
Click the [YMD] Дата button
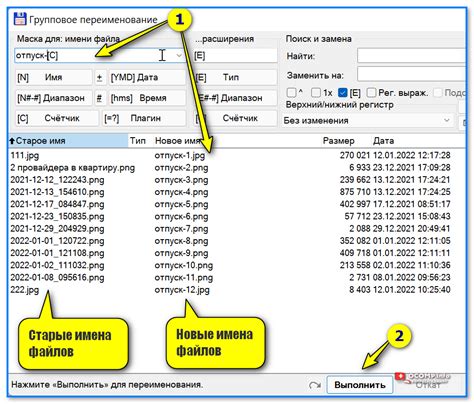[147, 78]
